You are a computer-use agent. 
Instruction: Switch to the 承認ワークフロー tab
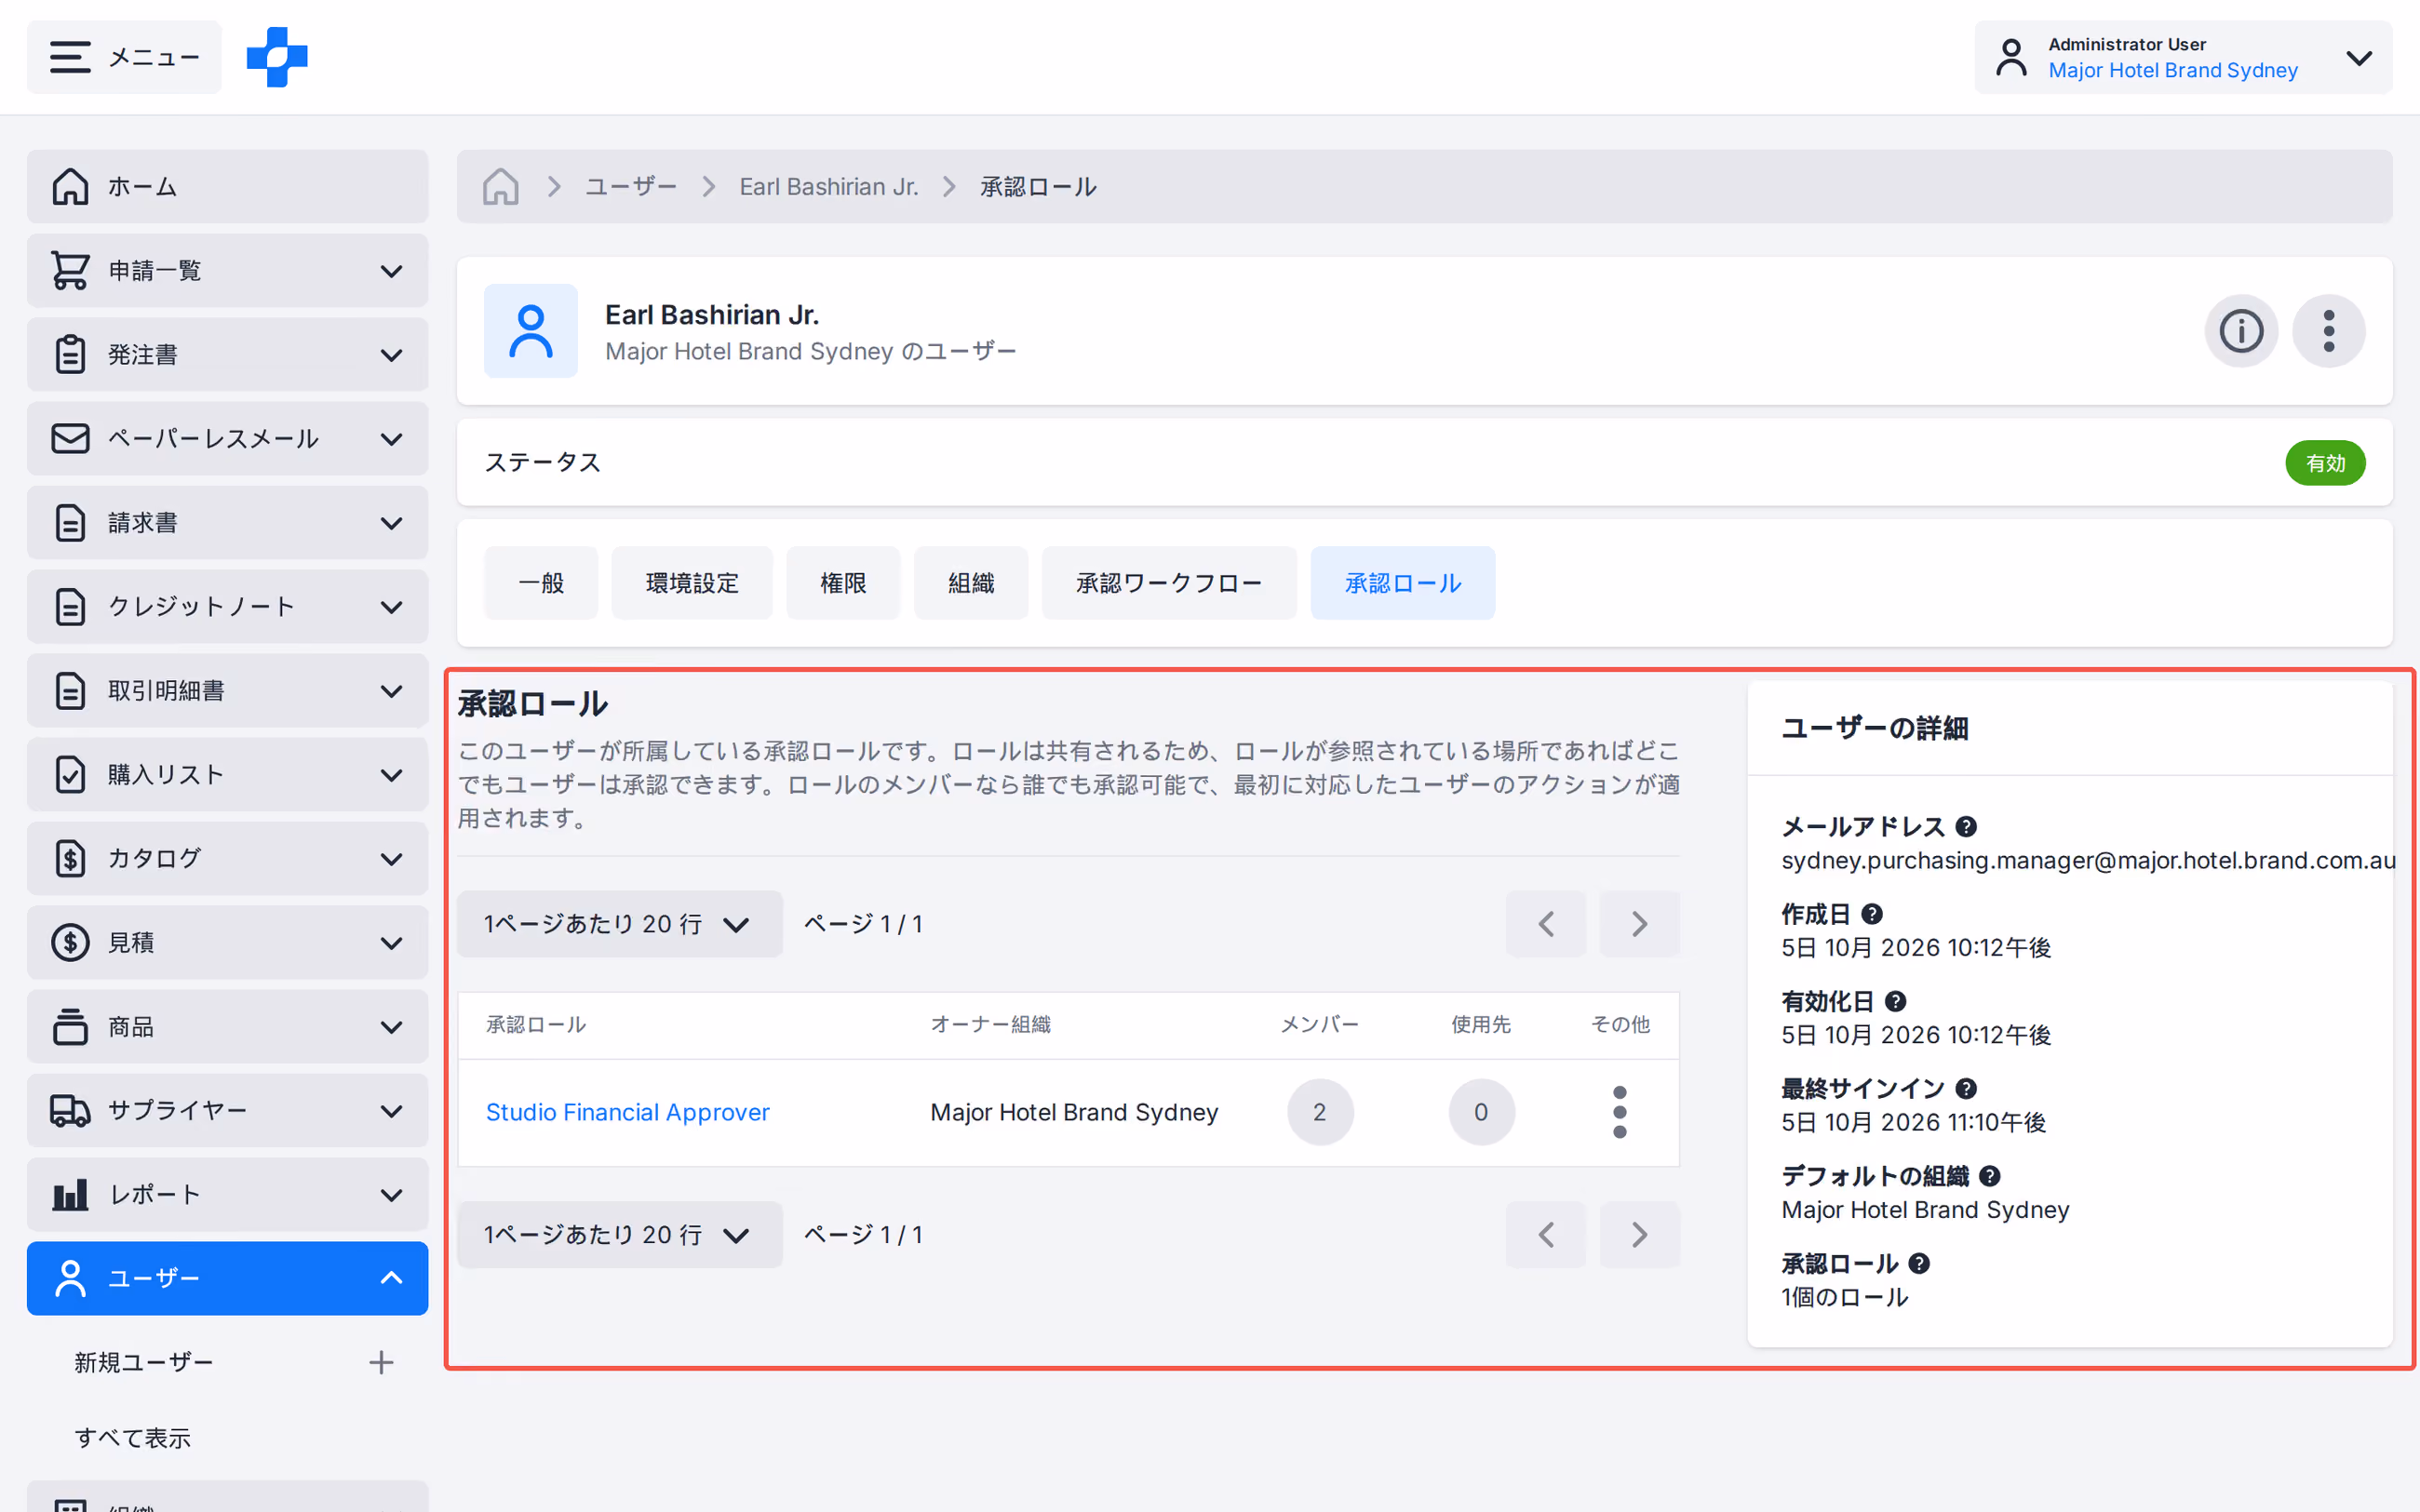pos(1169,583)
